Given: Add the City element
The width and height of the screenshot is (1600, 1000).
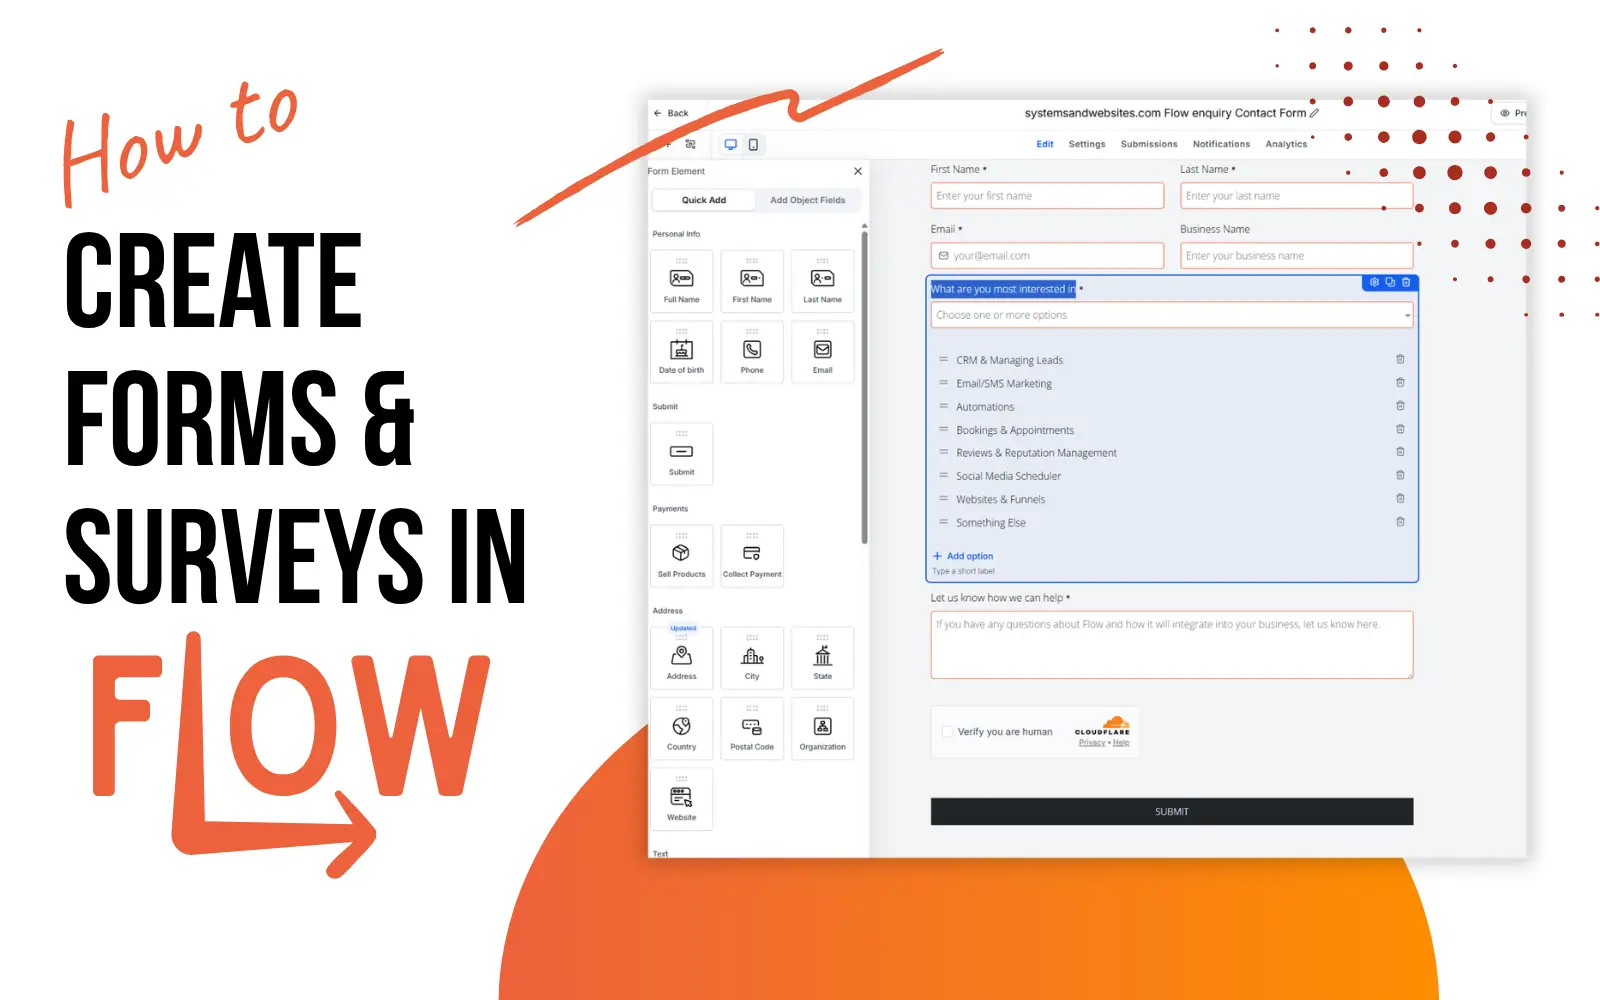Looking at the screenshot, I should 752,658.
